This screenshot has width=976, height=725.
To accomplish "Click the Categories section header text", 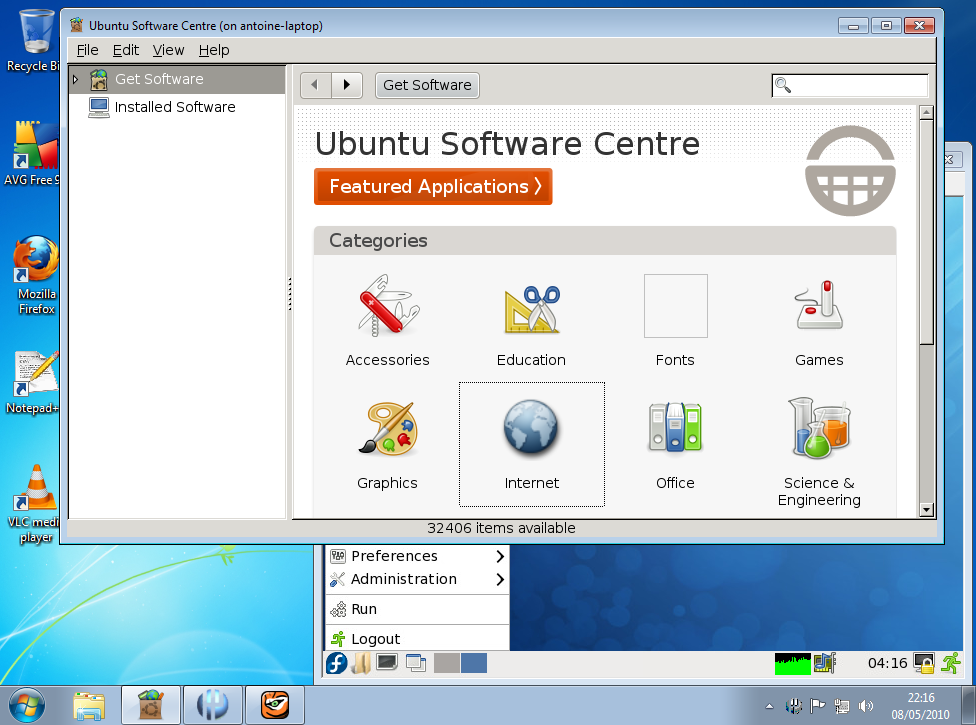I will [x=378, y=241].
